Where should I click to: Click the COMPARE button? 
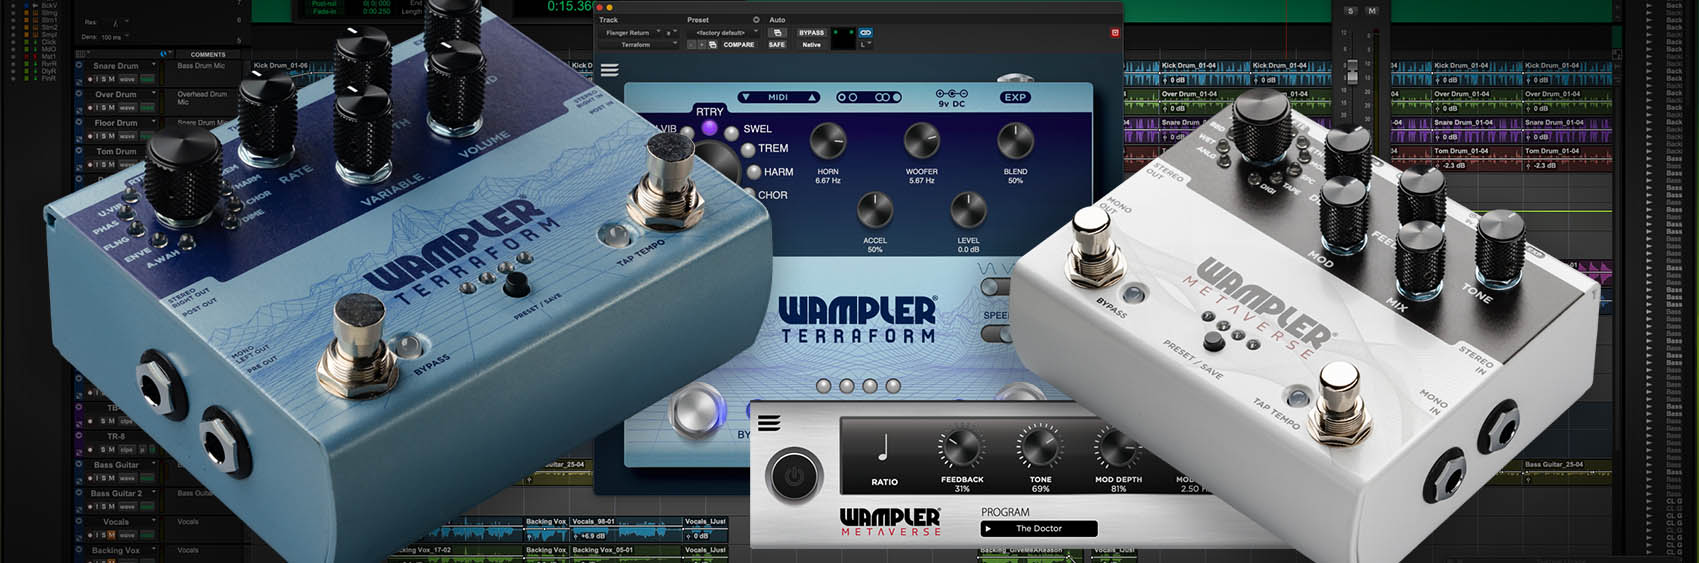(x=739, y=45)
